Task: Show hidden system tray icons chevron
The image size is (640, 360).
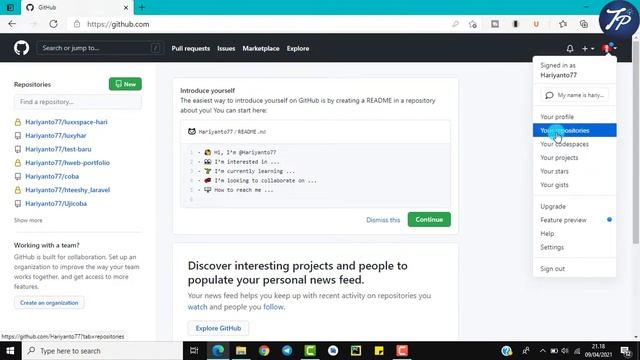Action: tap(542, 351)
